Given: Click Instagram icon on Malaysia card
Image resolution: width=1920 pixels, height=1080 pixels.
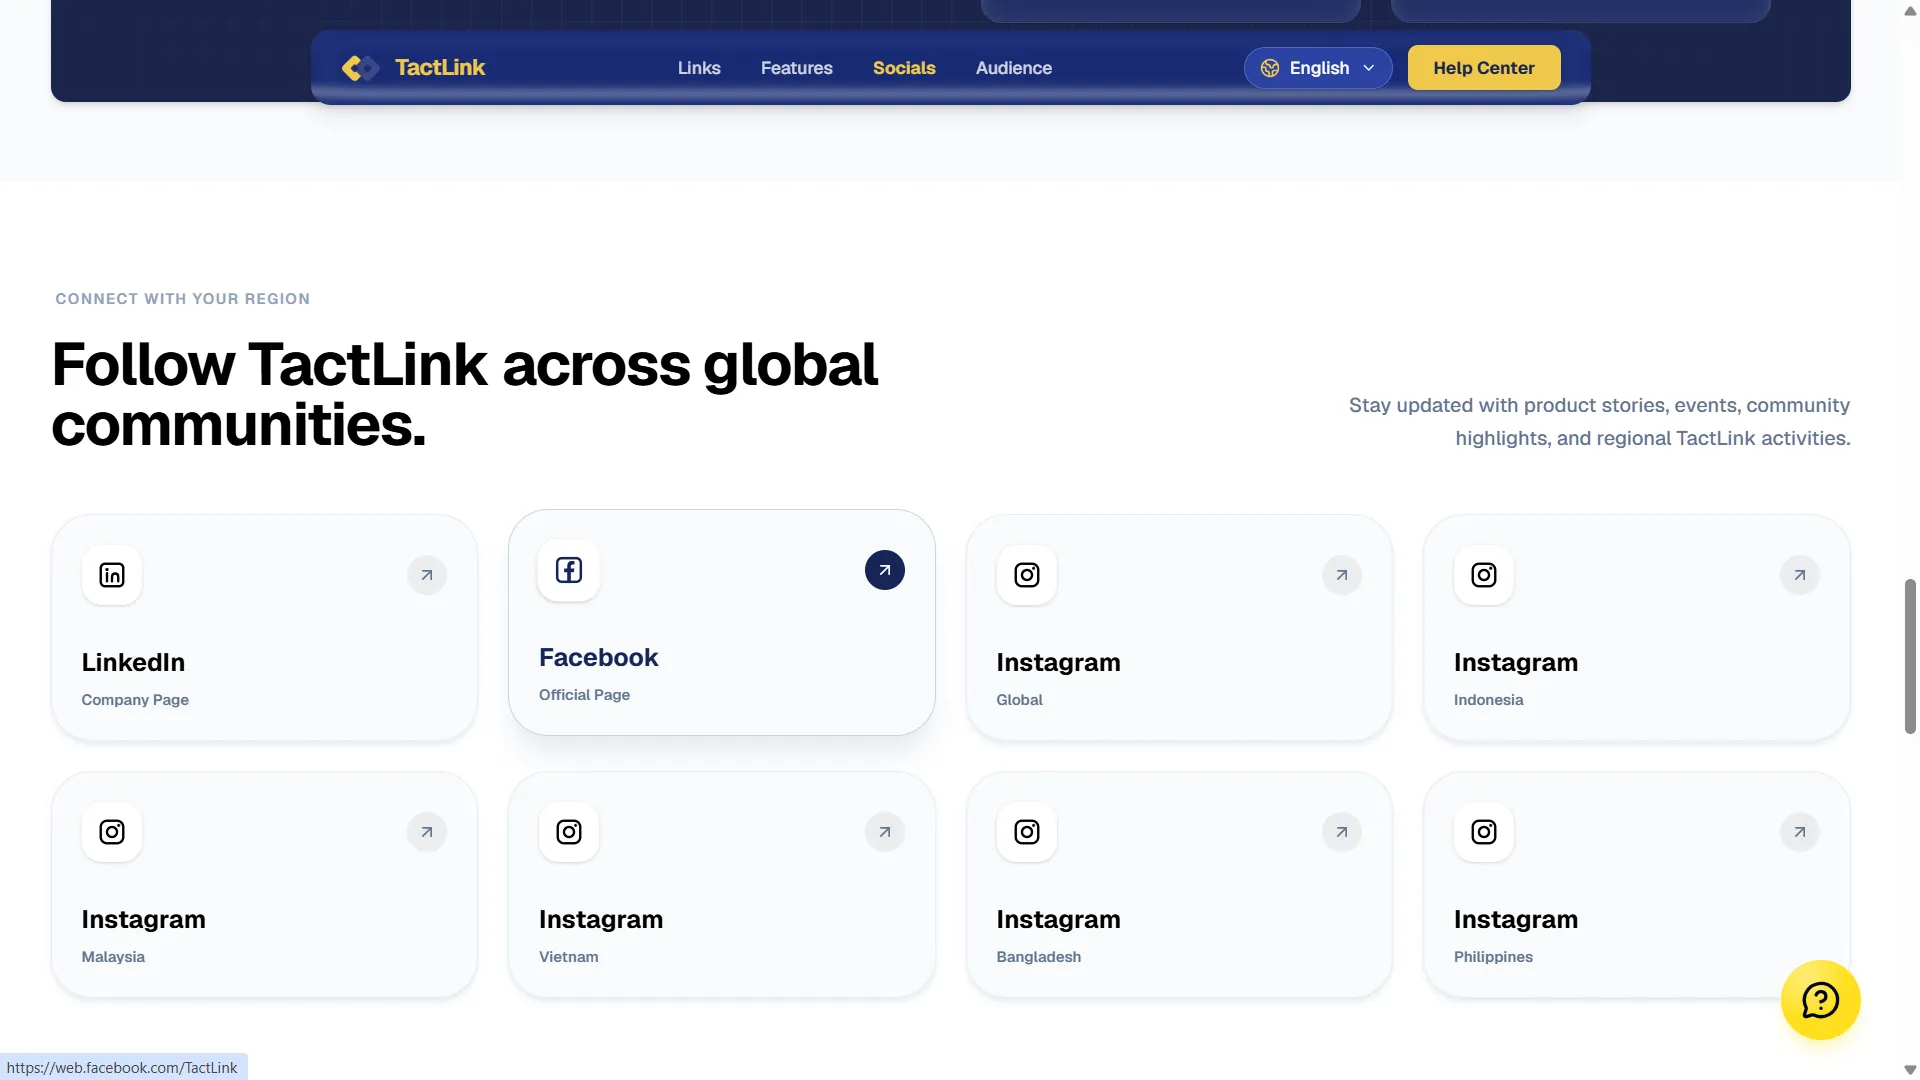Looking at the screenshot, I should click(x=112, y=832).
